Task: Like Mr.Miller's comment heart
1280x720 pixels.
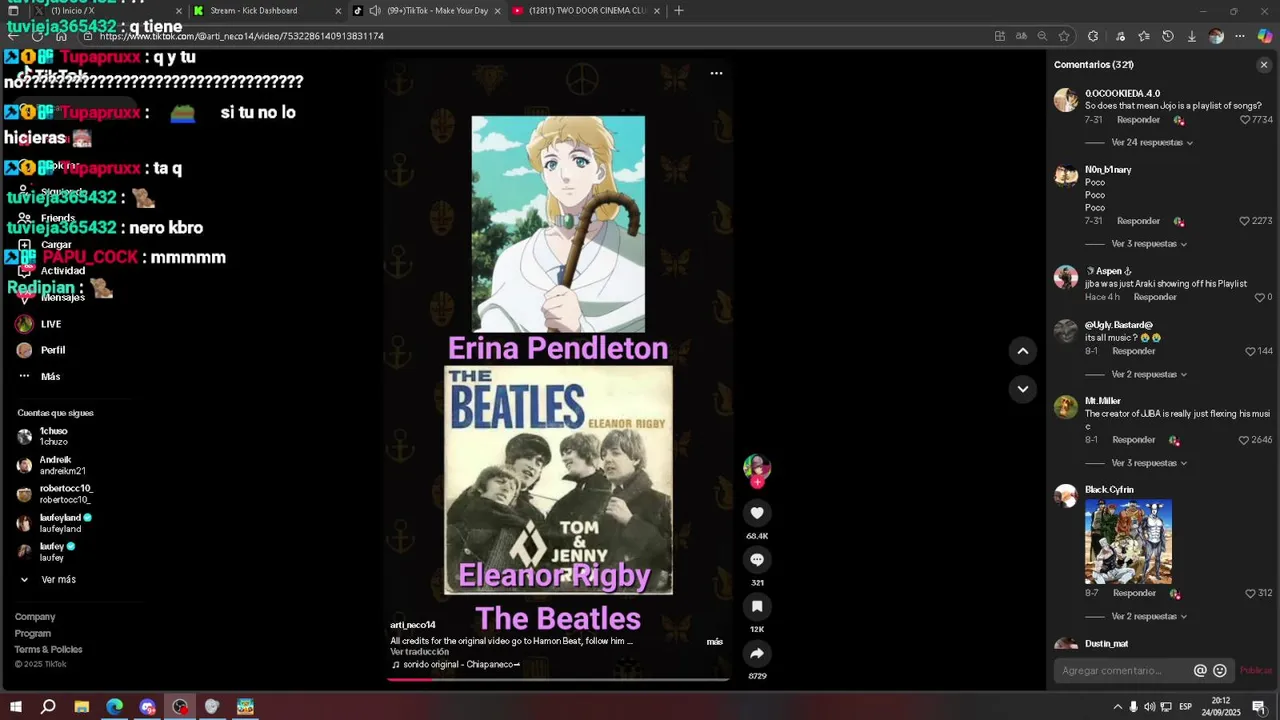Action: 1245,440
